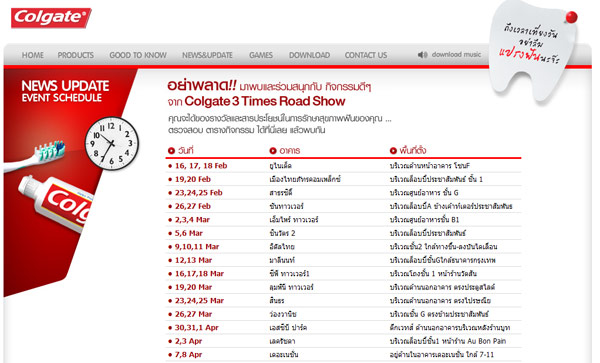Click location text ending with ชั้น B1
600x363 pixels.
click(424, 220)
